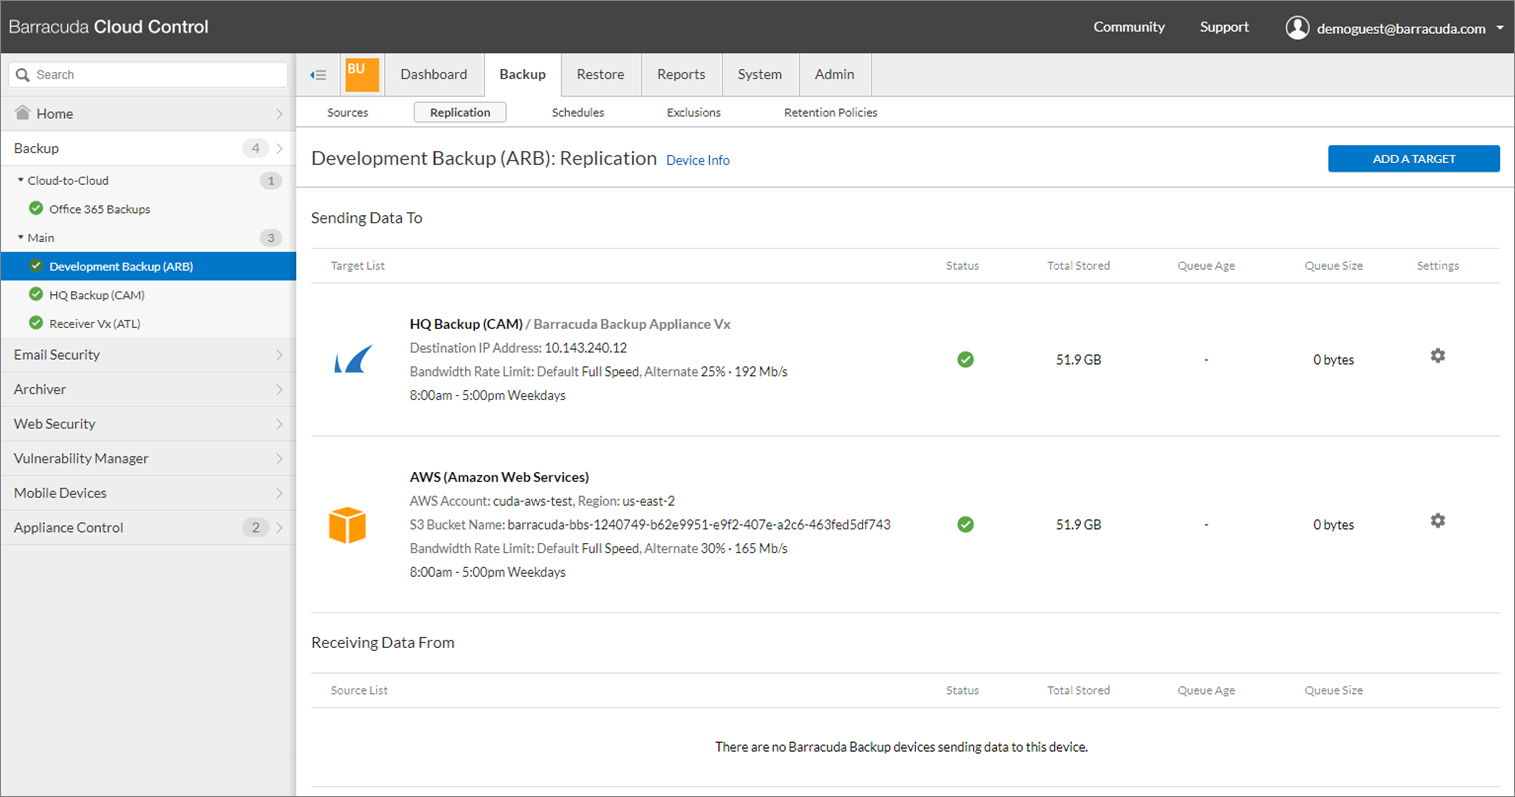Select HQ Backup (CAM) in sidebar
This screenshot has height=797, width=1515.
pos(97,295)
